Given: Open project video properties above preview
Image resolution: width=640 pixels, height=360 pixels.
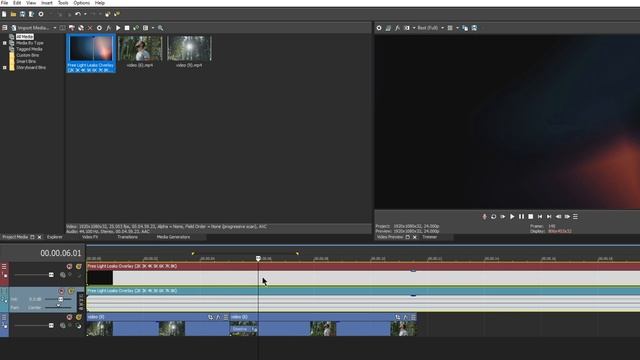Looking at the screenshot, I should click(x=379, y=28).
